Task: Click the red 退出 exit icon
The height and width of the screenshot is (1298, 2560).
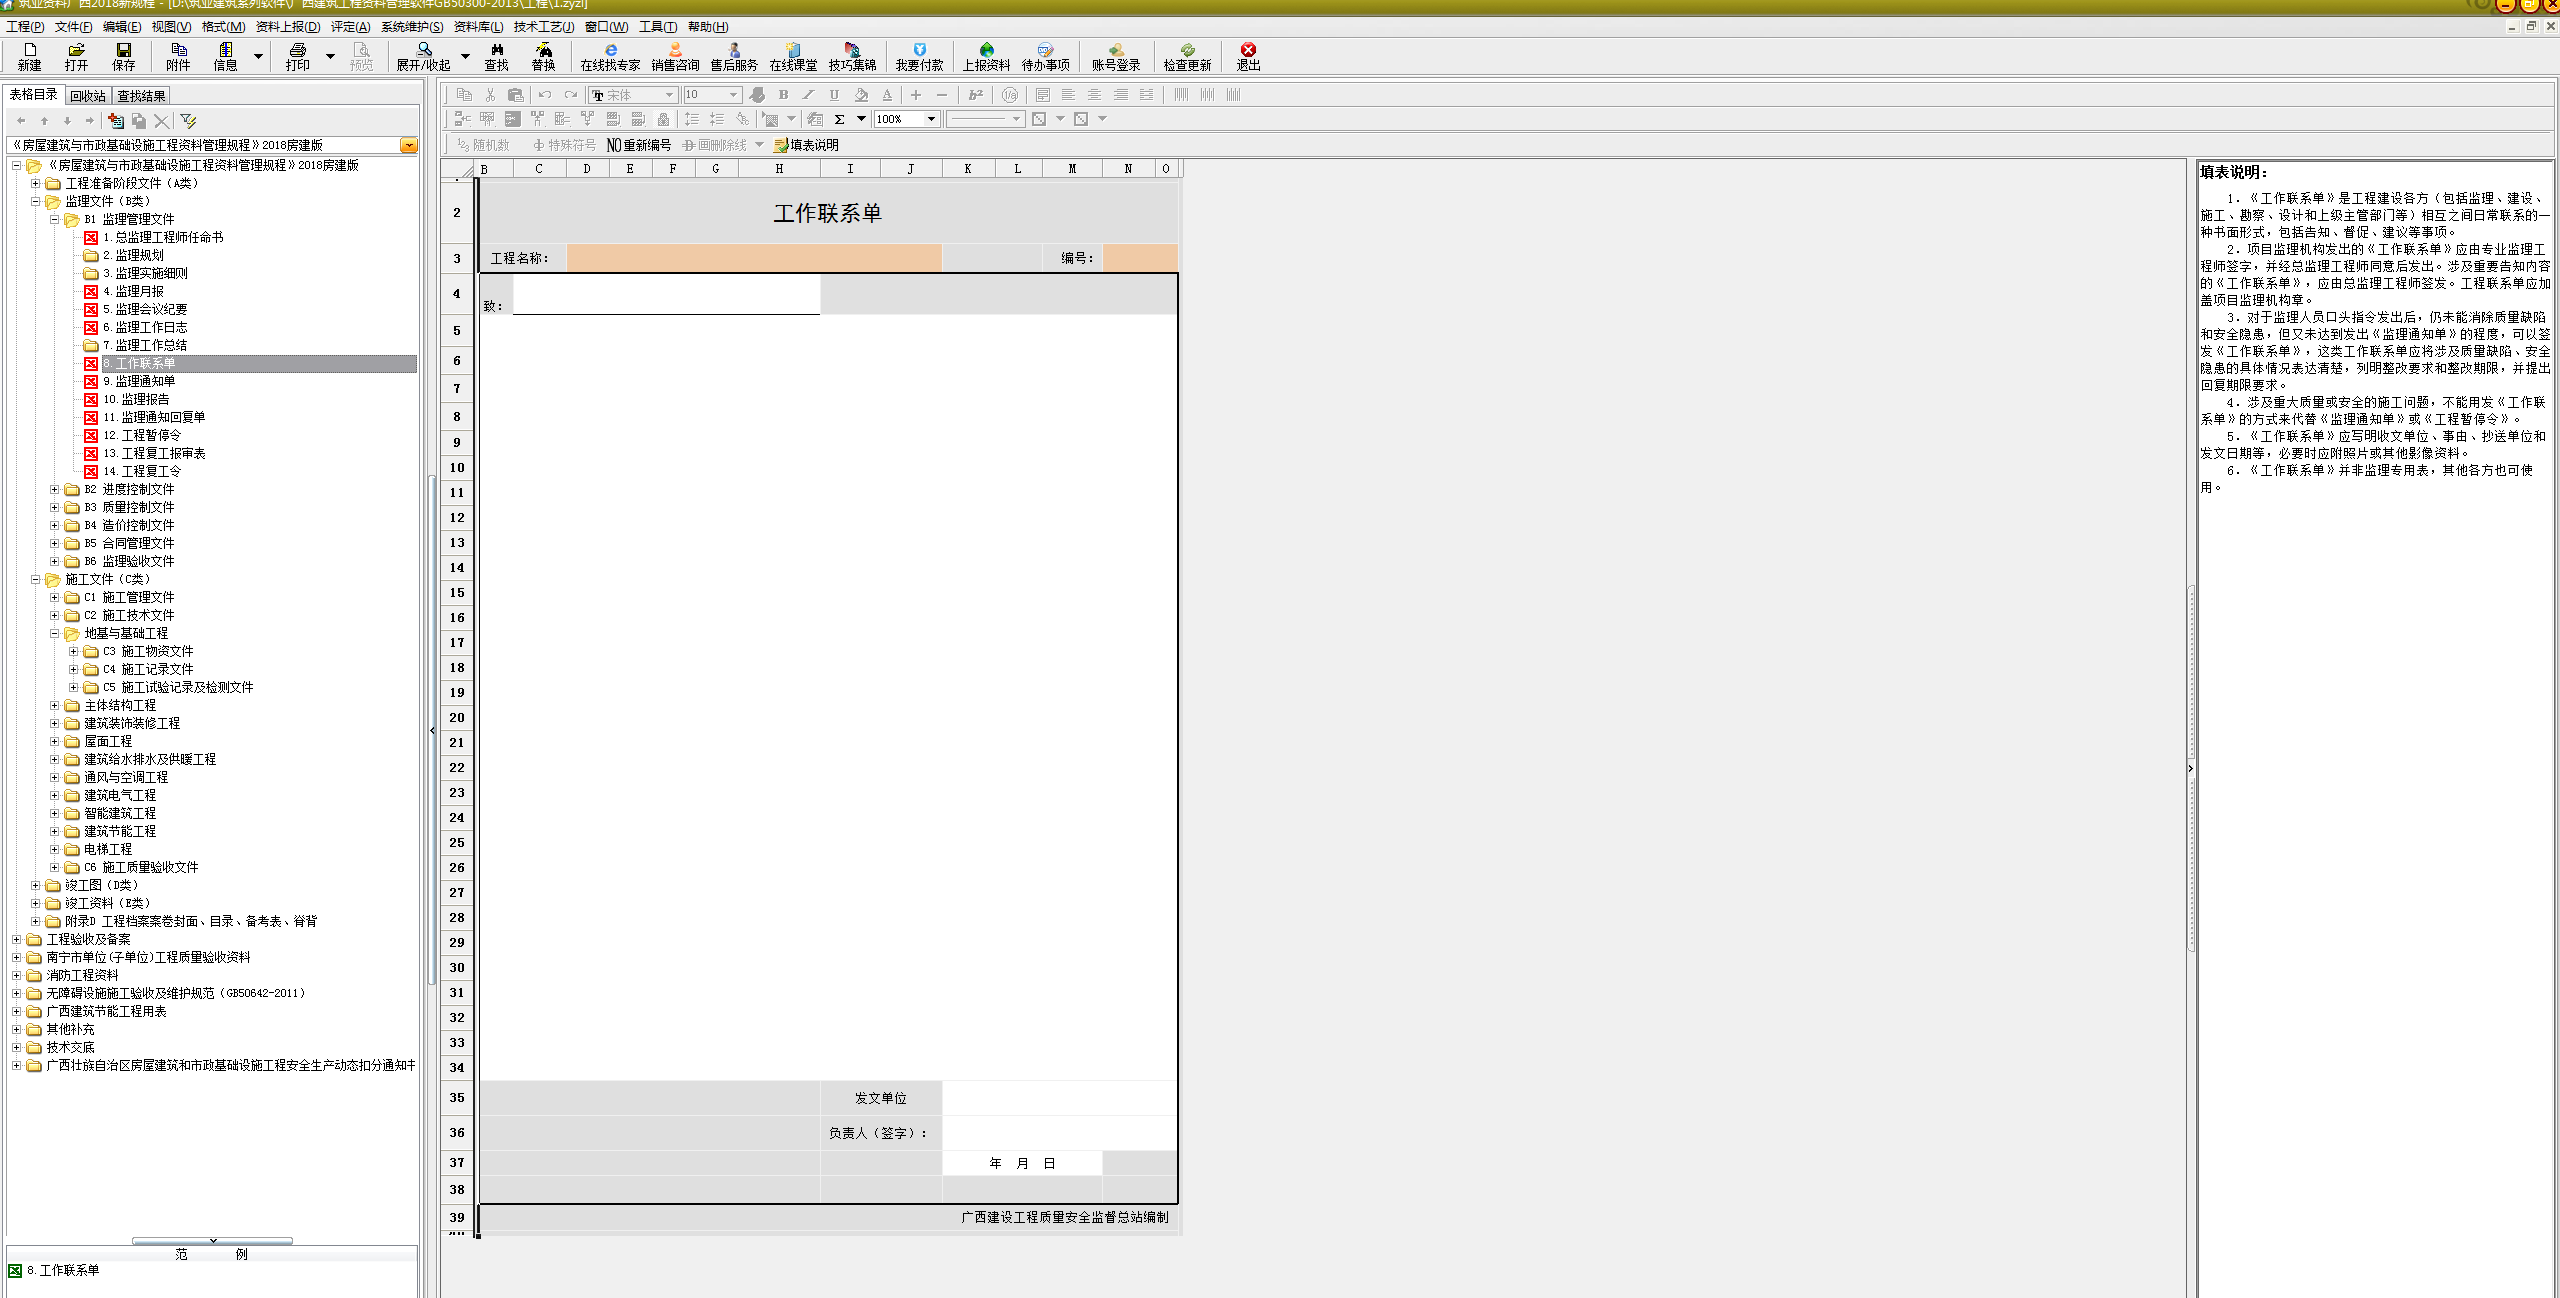Action: (x=1248, y=56)
